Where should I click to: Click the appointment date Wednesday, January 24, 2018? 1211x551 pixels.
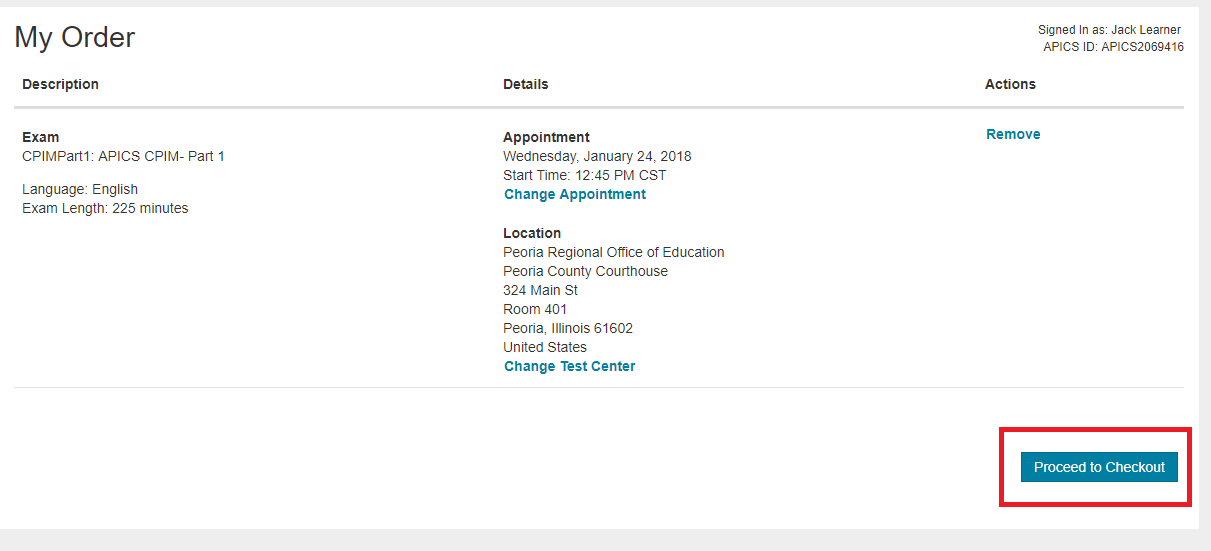click(x=597, y=156)
